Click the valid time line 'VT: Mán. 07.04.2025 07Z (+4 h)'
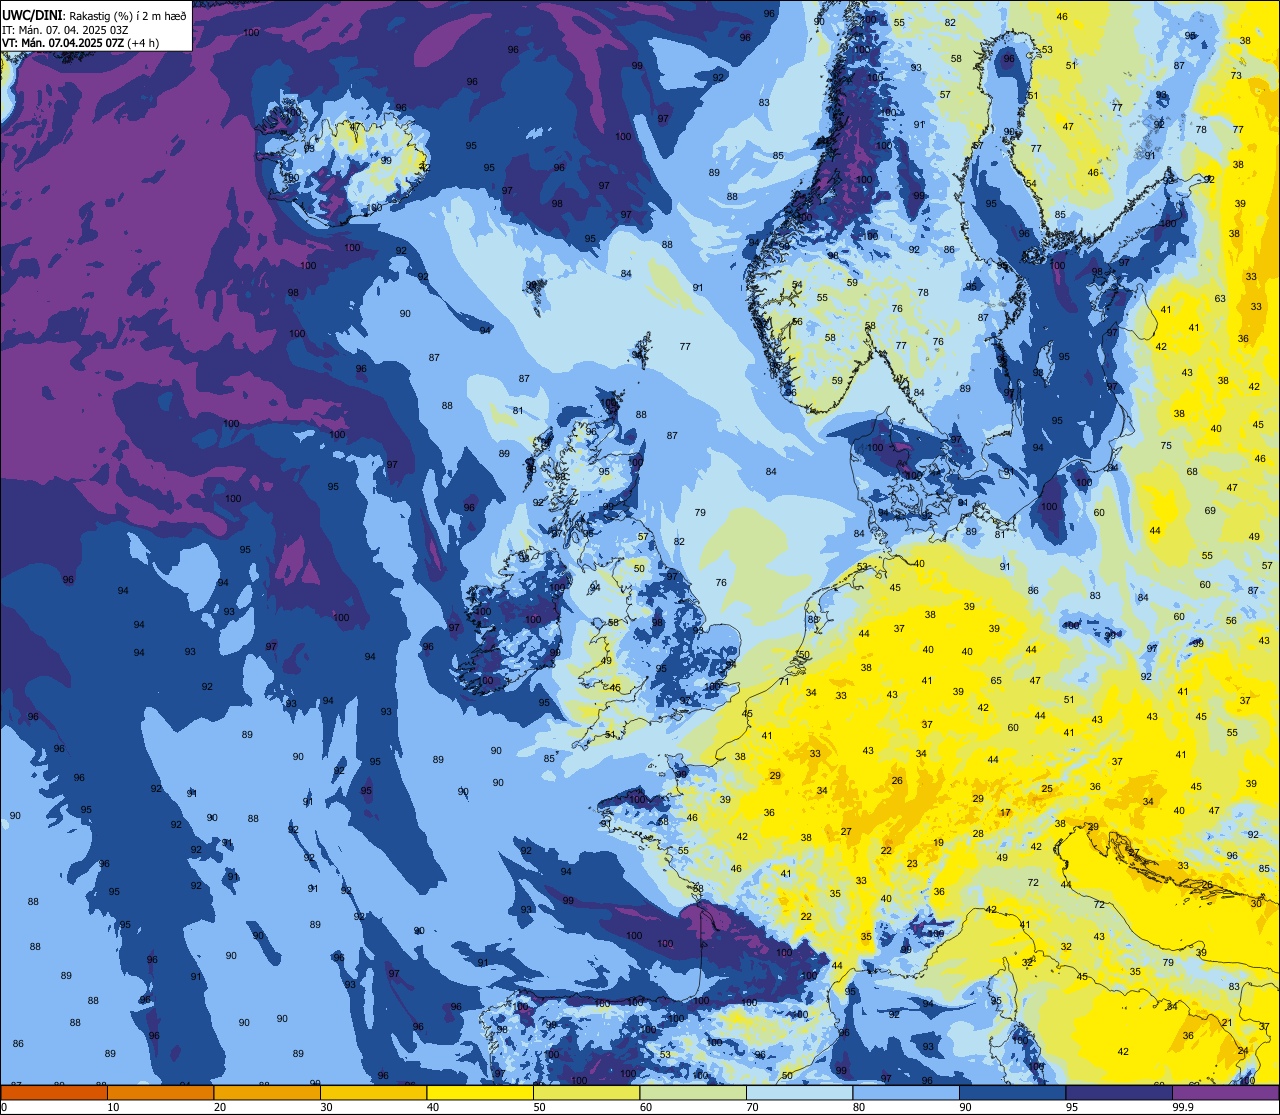This screenshot has height=1115, width=1280. point(81,42)
